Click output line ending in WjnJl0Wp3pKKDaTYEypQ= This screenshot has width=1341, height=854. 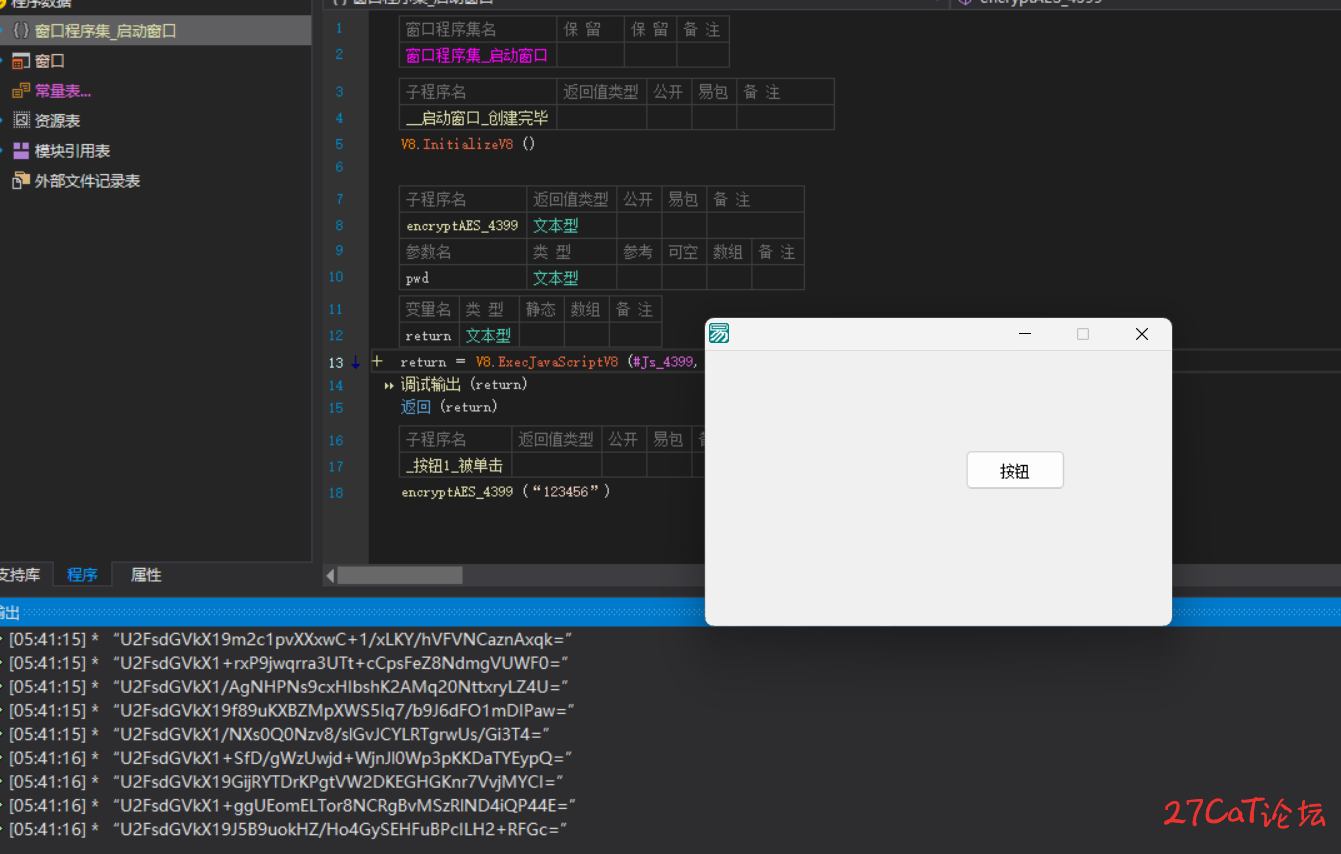click(291, 758)
